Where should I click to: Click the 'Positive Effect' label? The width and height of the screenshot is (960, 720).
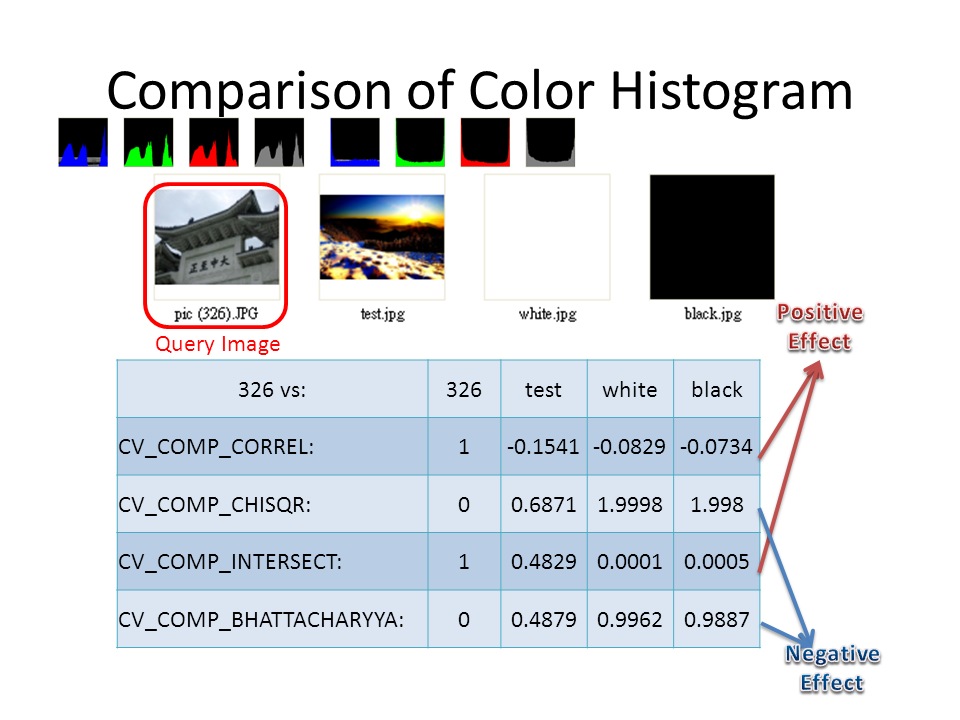[x=820, y=327]
